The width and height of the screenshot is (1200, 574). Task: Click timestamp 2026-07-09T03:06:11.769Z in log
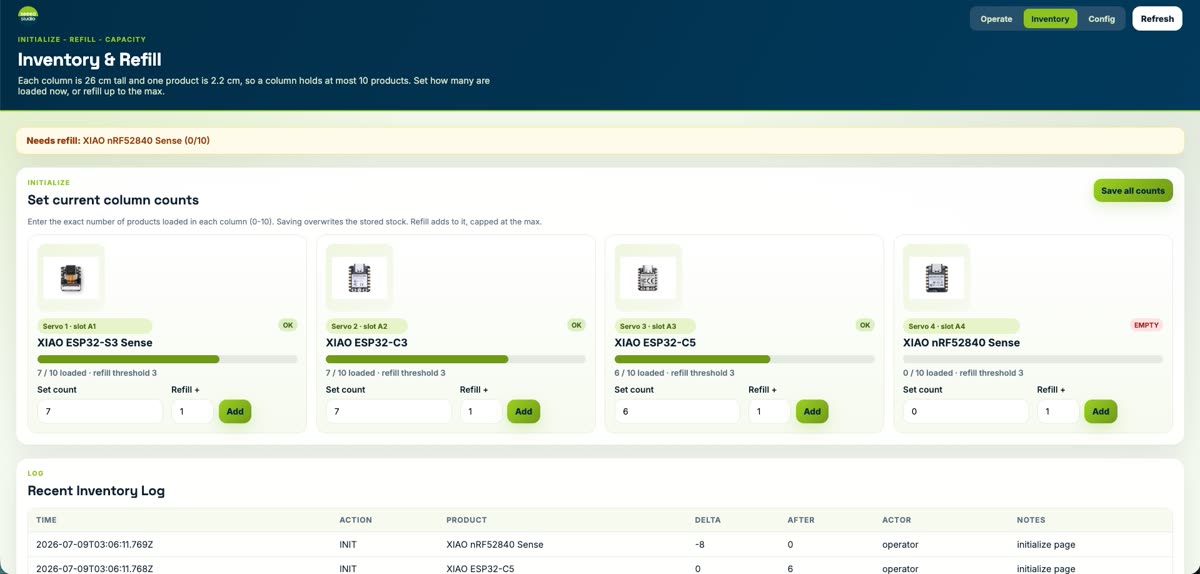pyautogui.click(x=95, y=545)
